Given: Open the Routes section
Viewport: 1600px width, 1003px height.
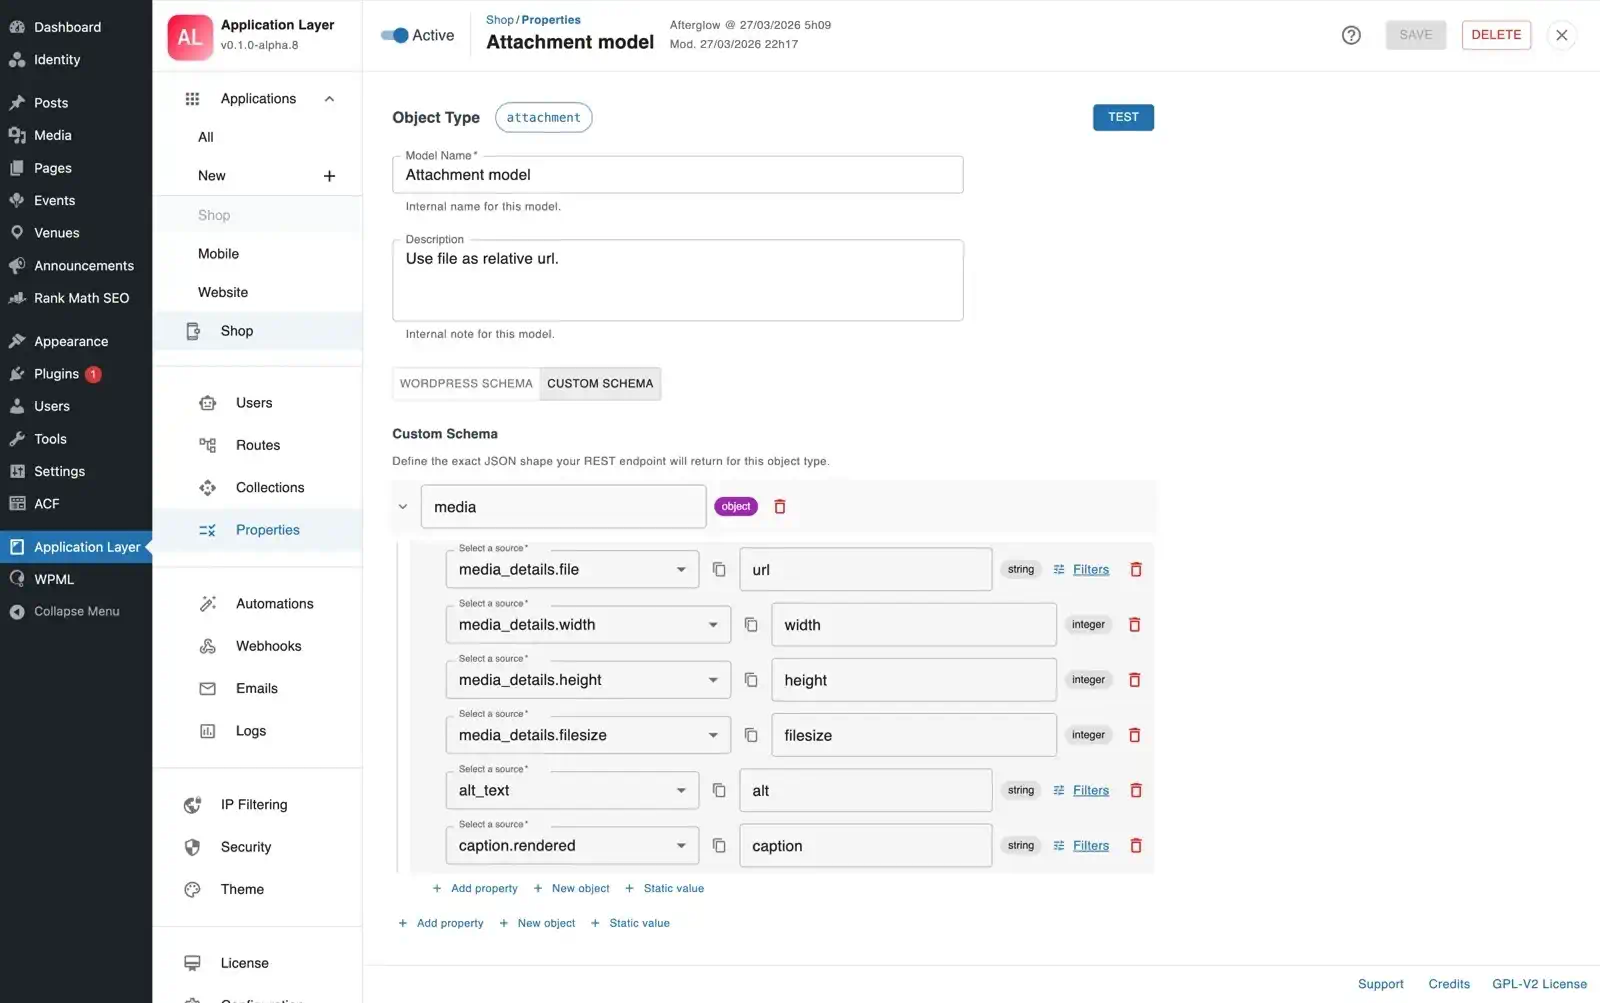Looking at the screenshot, I should point(257,445).
